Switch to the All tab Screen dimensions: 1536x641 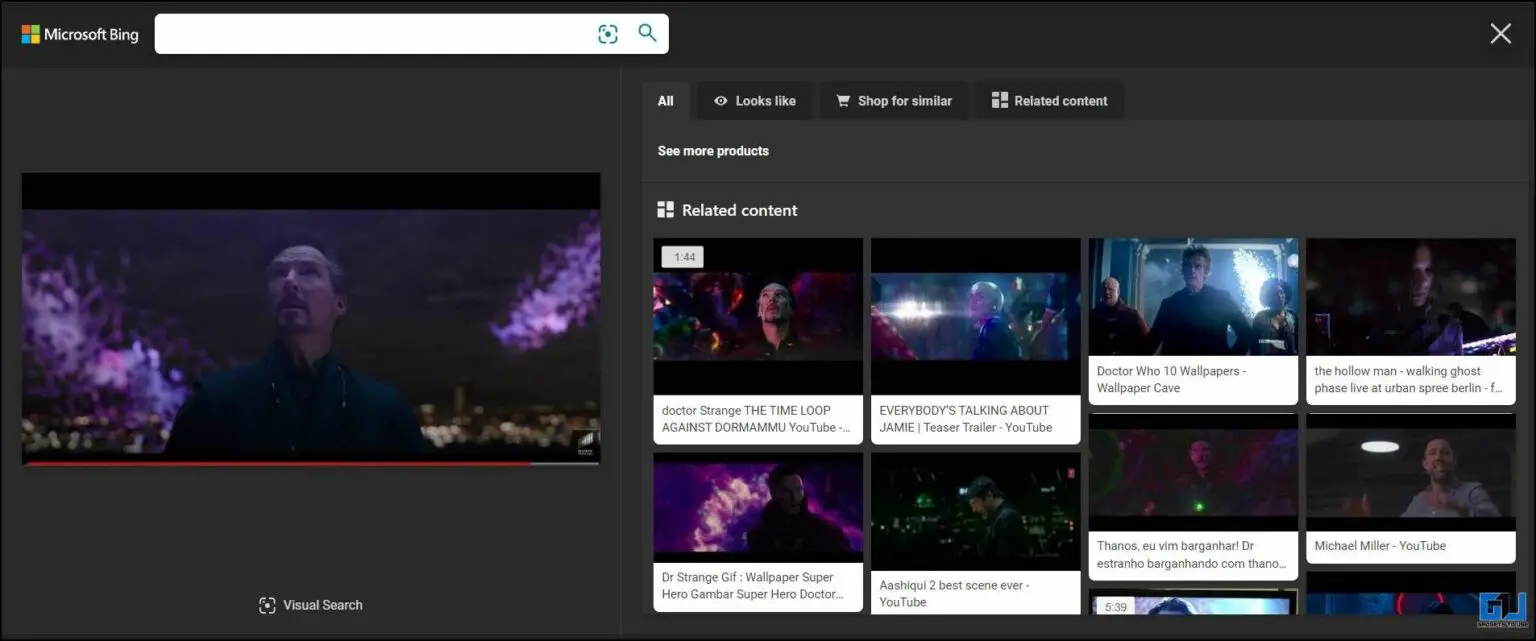point(665,100)
